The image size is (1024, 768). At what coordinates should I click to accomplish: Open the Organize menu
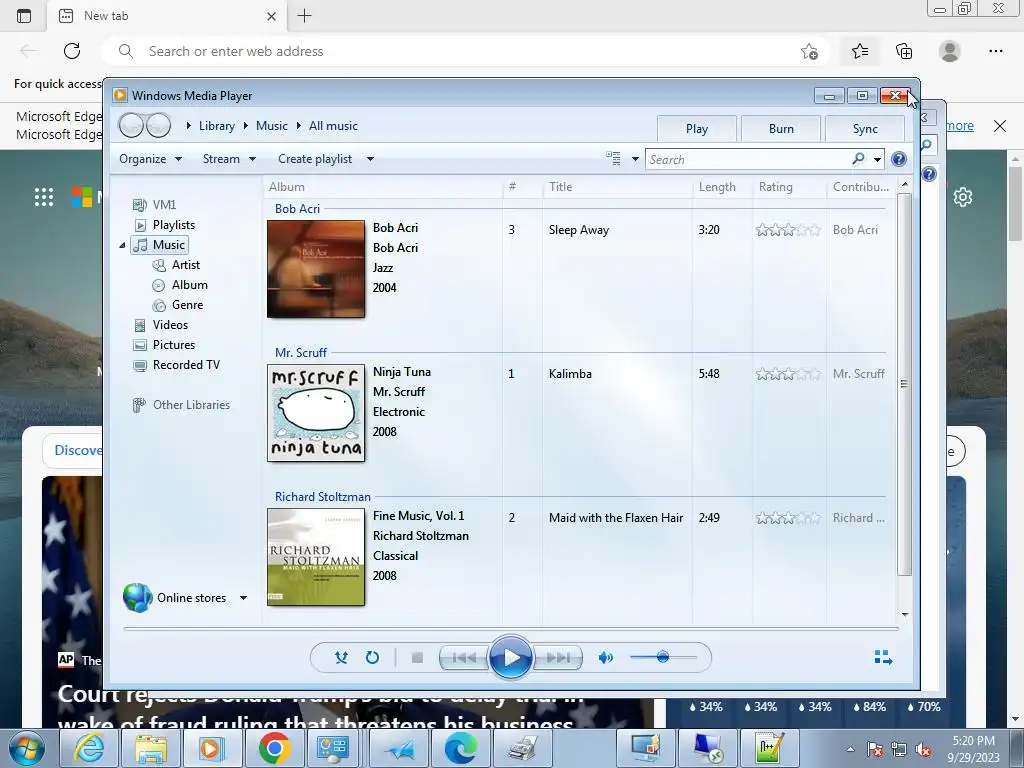pos(150,159)
